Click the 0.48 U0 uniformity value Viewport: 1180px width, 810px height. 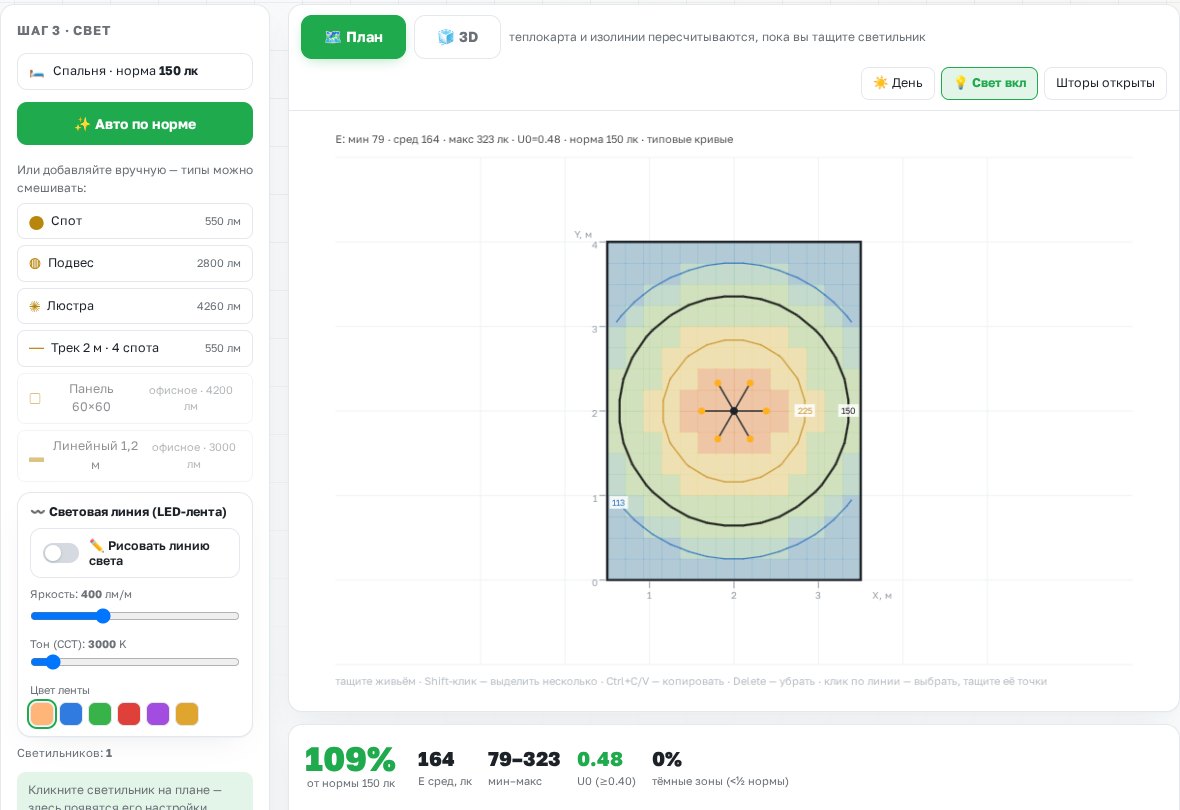click(x=600, y=760)
